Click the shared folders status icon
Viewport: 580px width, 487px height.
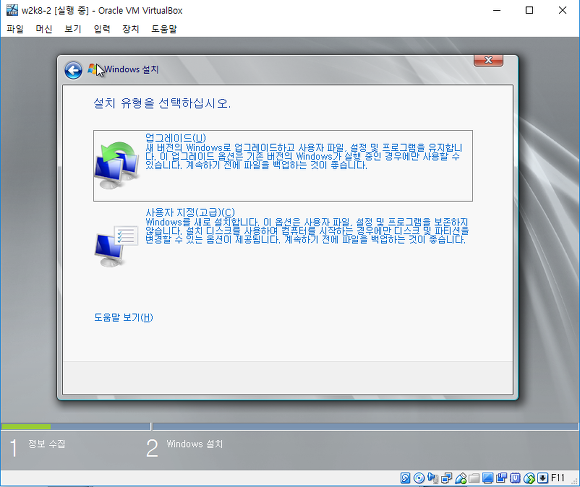(474, 478)
